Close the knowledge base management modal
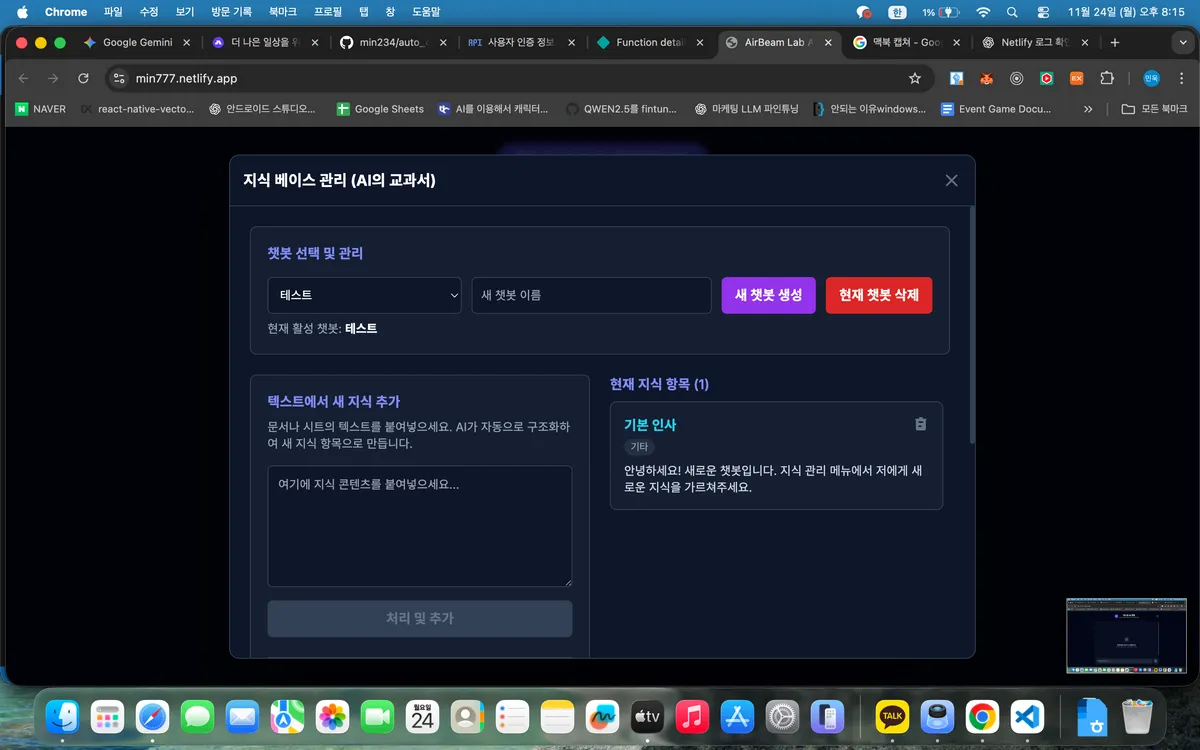This screenshot has width=1200, height=750. click(x=951, y=180)
